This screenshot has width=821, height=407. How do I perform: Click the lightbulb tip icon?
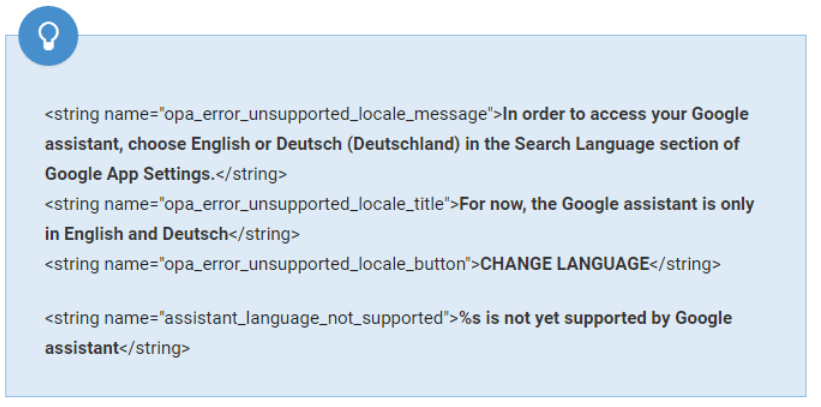point(47,36)
